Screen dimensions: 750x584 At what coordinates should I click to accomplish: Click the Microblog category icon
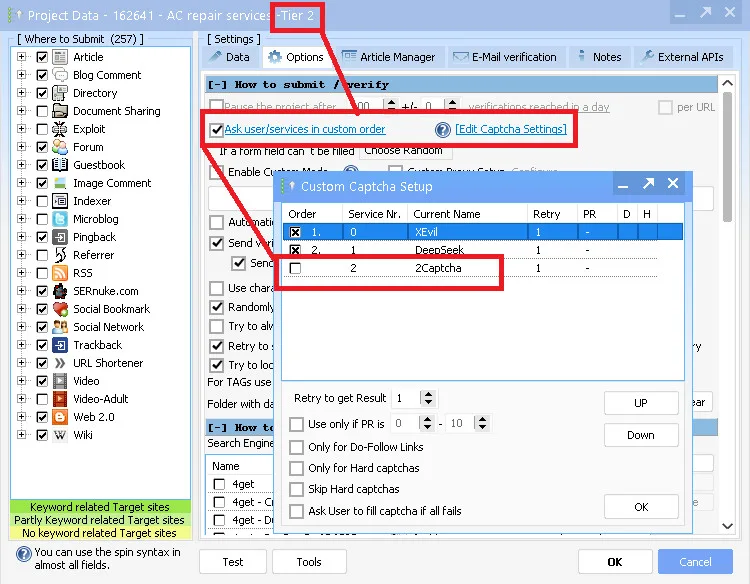tap(60, 219)
